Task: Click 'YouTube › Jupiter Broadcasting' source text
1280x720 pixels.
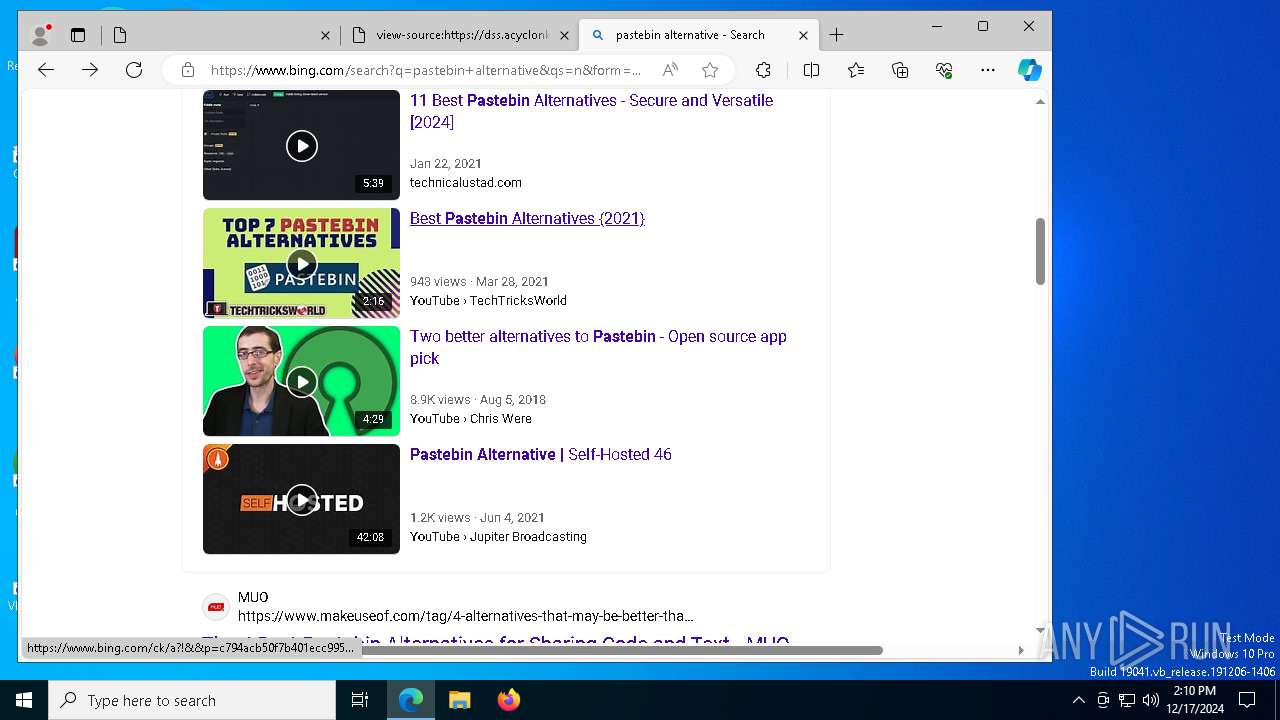Action: point(498,536)
